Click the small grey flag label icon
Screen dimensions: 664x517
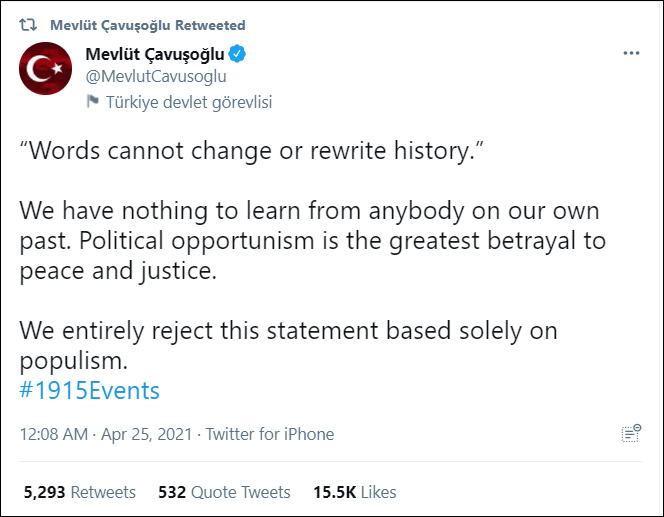click(93, 101)
